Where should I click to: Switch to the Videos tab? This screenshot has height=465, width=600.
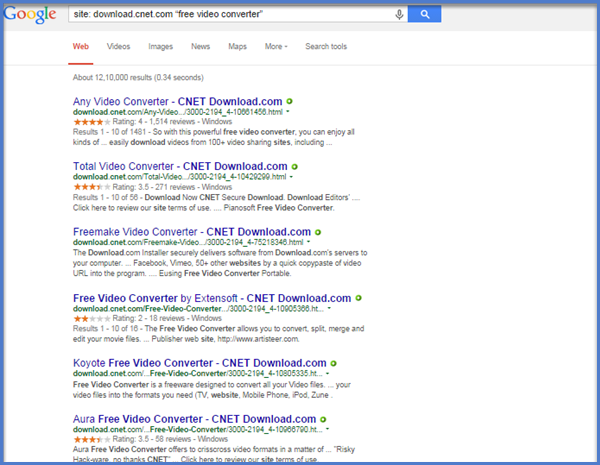pos(118,47)
